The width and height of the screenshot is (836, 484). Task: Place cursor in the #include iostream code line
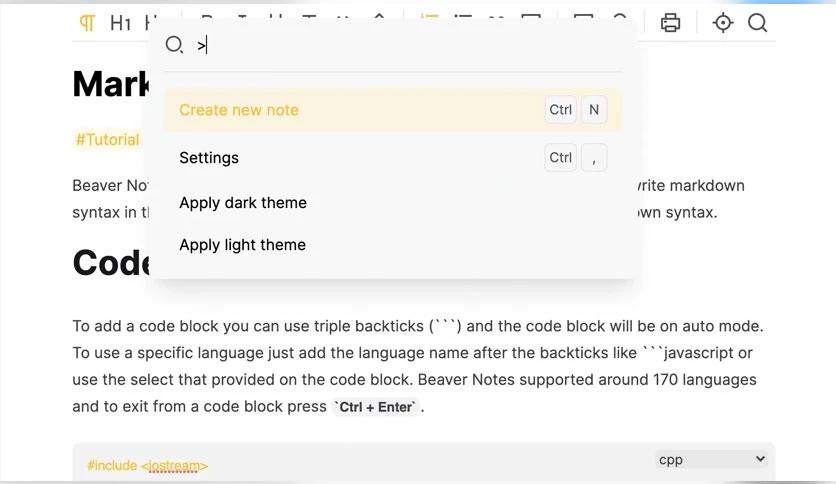tap(148, 465)
